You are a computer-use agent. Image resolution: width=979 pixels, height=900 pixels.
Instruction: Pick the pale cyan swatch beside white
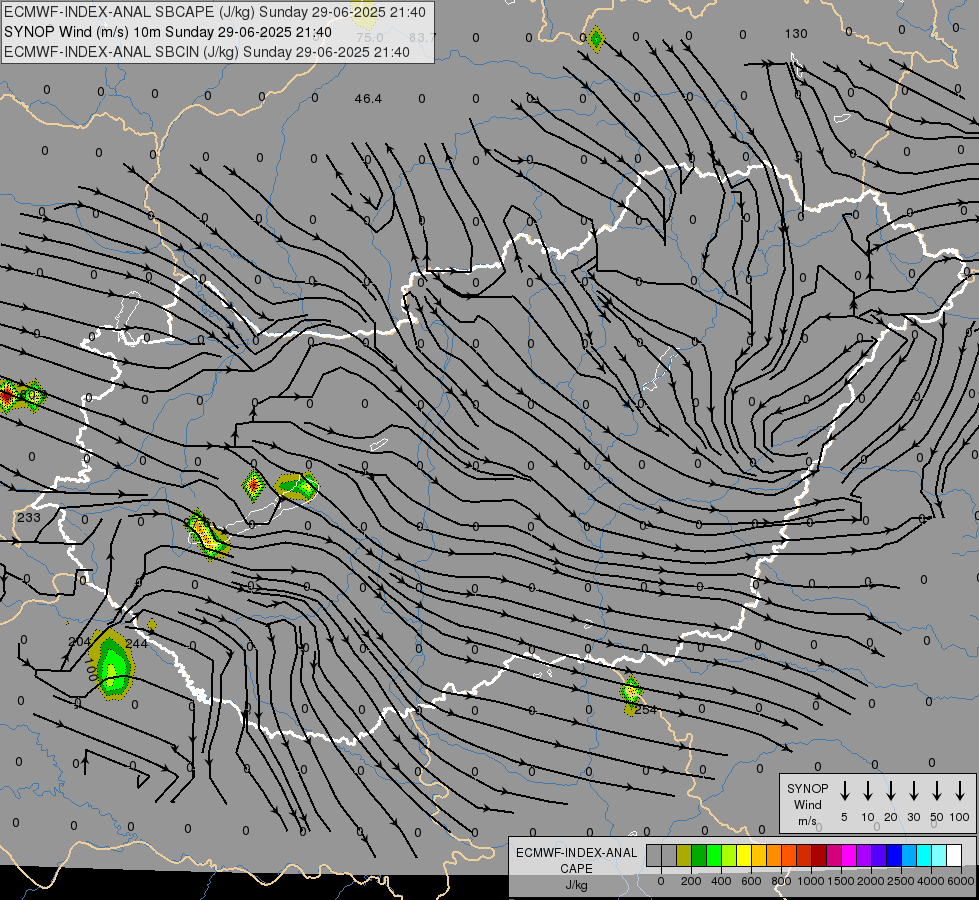coord(938,856)
